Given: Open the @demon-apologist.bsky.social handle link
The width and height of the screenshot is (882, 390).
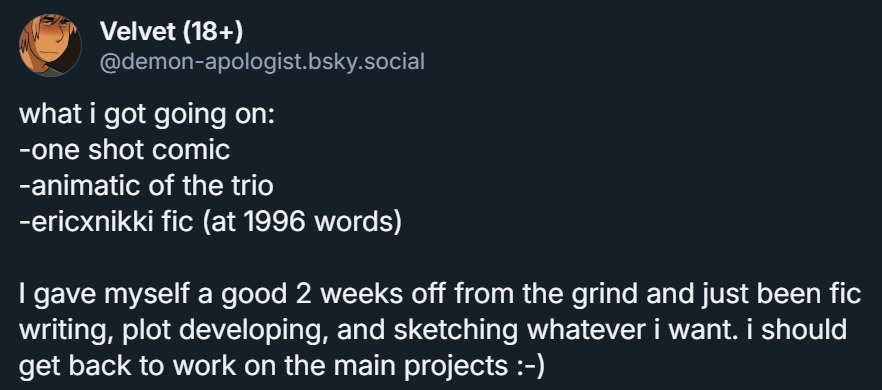Looking at the screenshot, I should point(262,61).
